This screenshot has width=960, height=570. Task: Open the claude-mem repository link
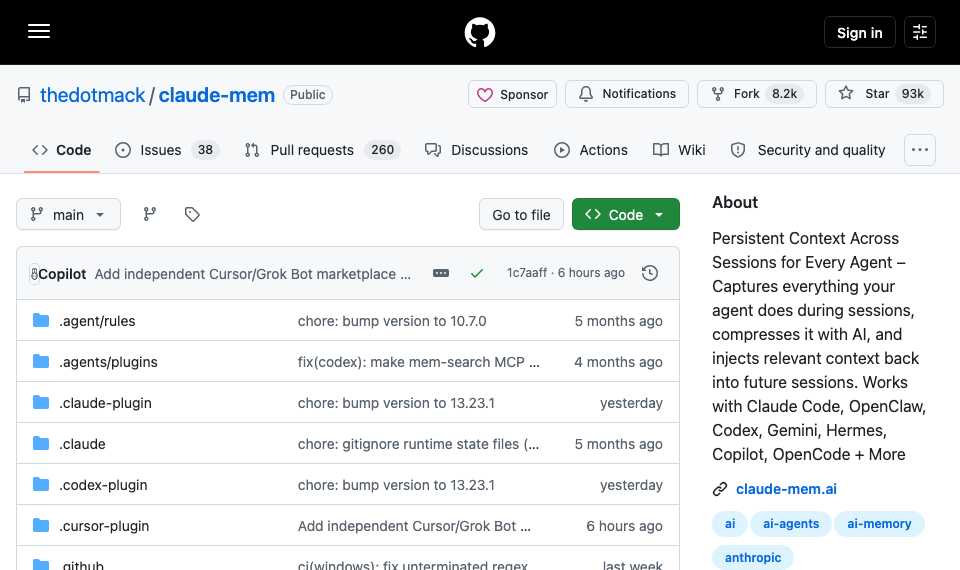pyautogui.click(x=217, y=95)
